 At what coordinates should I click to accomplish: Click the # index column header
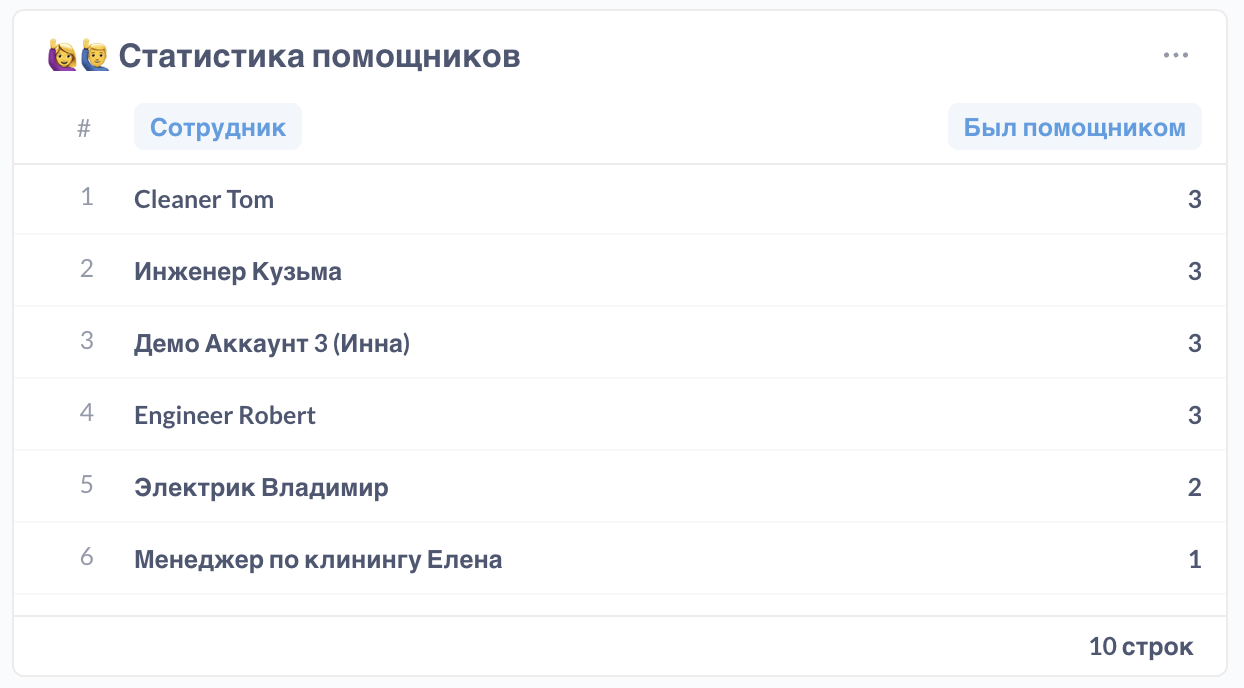pyautogui.click(x=84, y=128)
